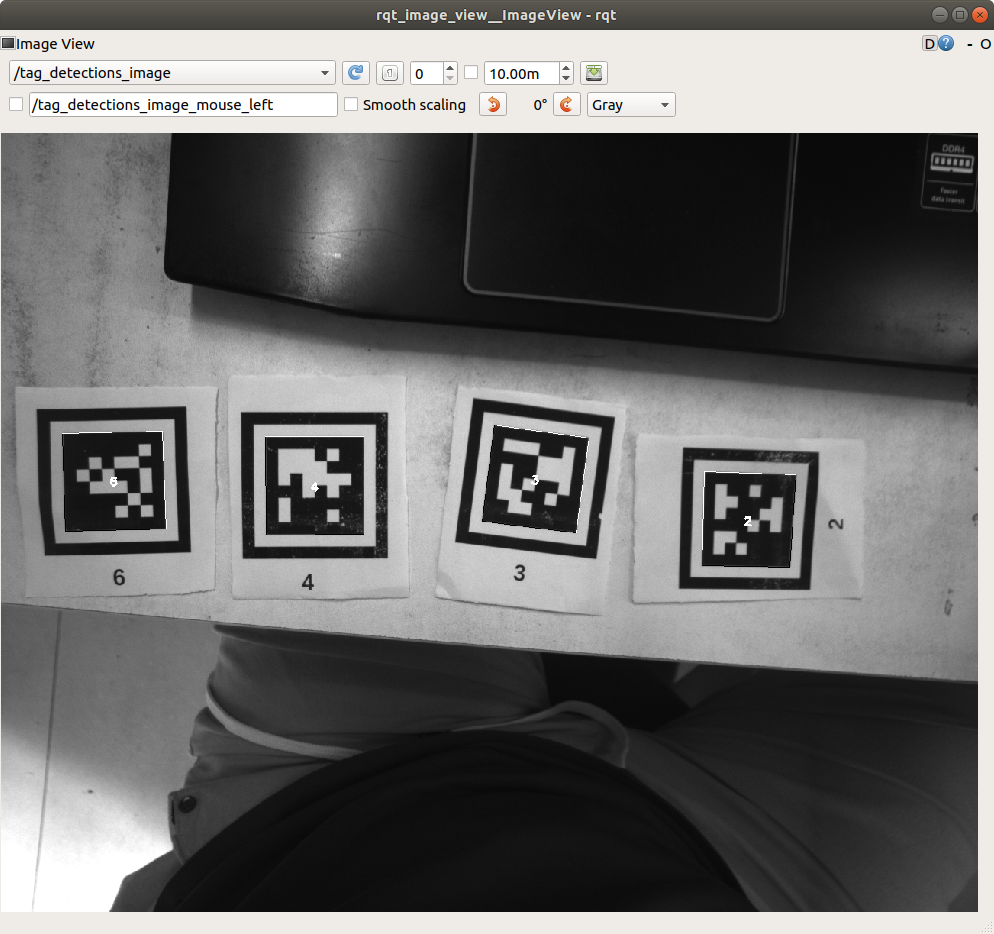Refresh the image topics list

tap(356, 73)
